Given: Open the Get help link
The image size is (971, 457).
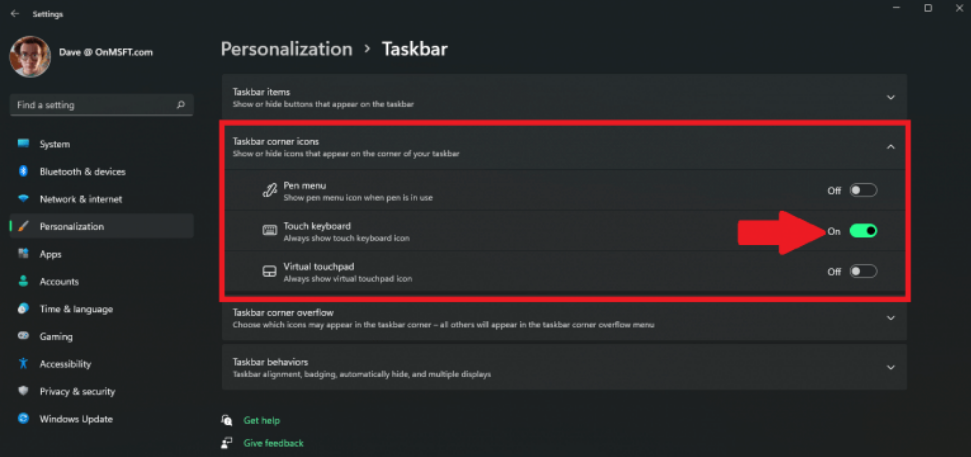Looking at the screenshot, I should pyautogui.click(x=261, y=421).
